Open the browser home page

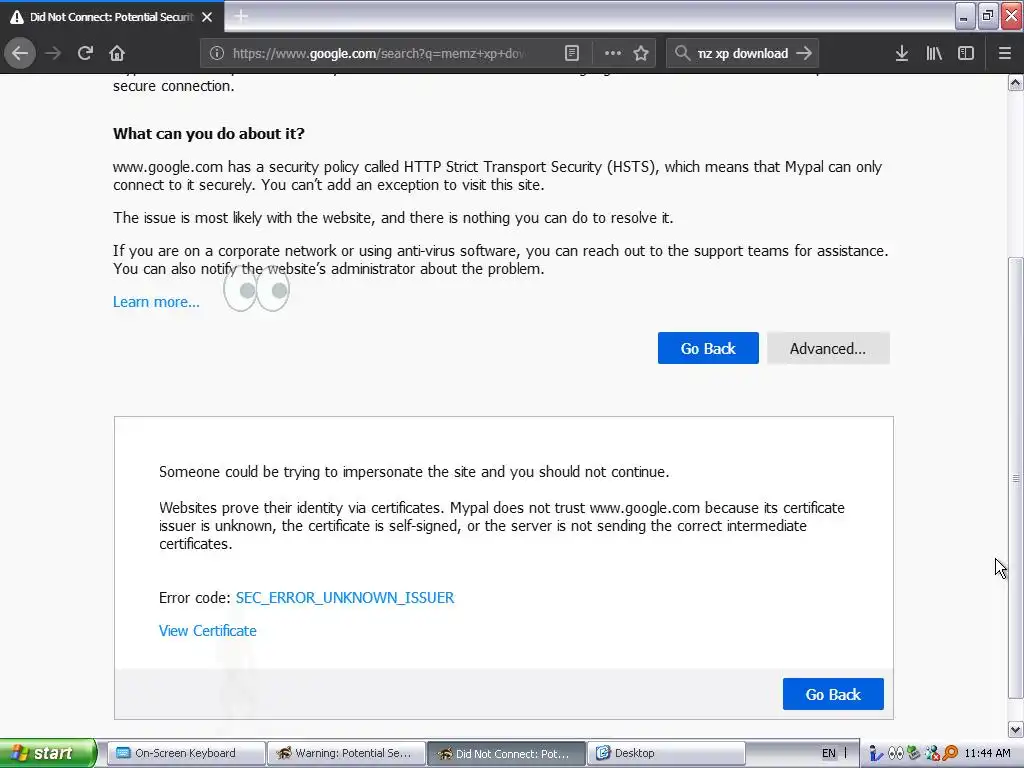tap(117, 53)
